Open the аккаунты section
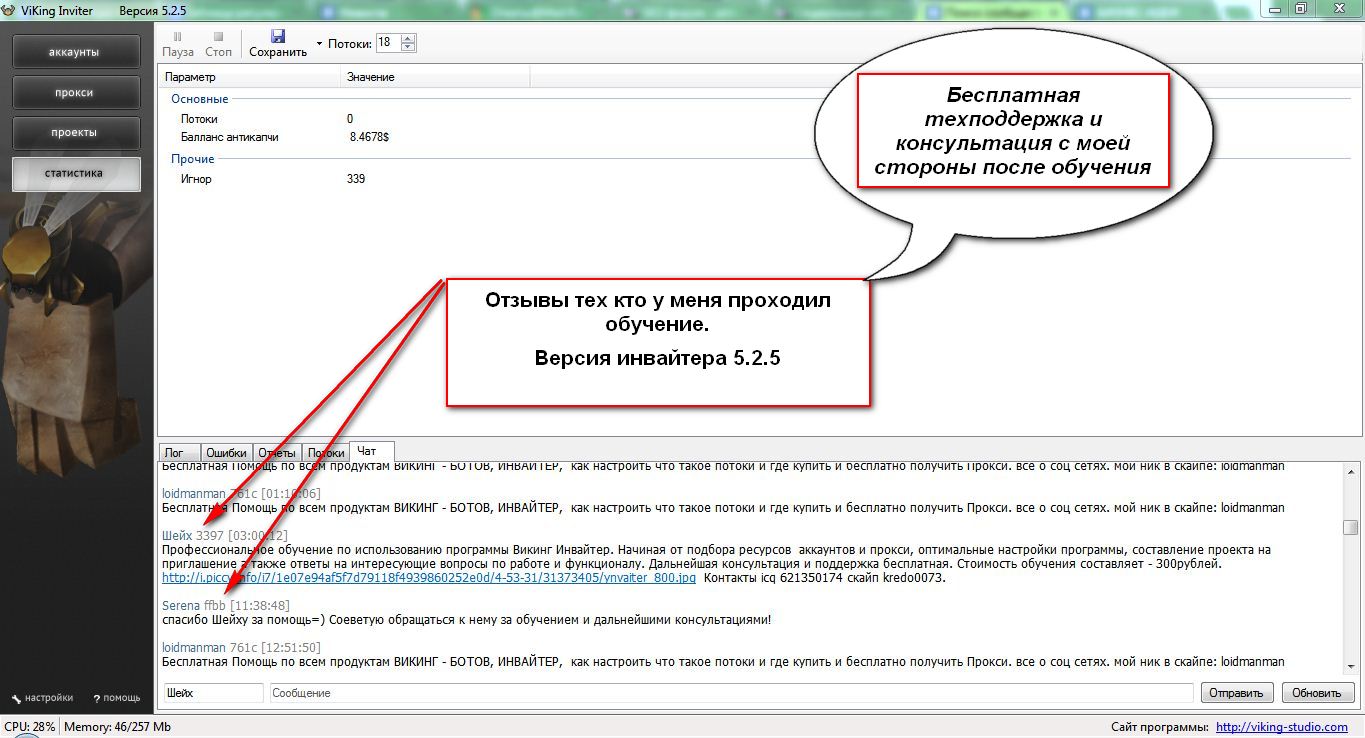Screen dimensions: 1365x738 click(x=76, y=52)
